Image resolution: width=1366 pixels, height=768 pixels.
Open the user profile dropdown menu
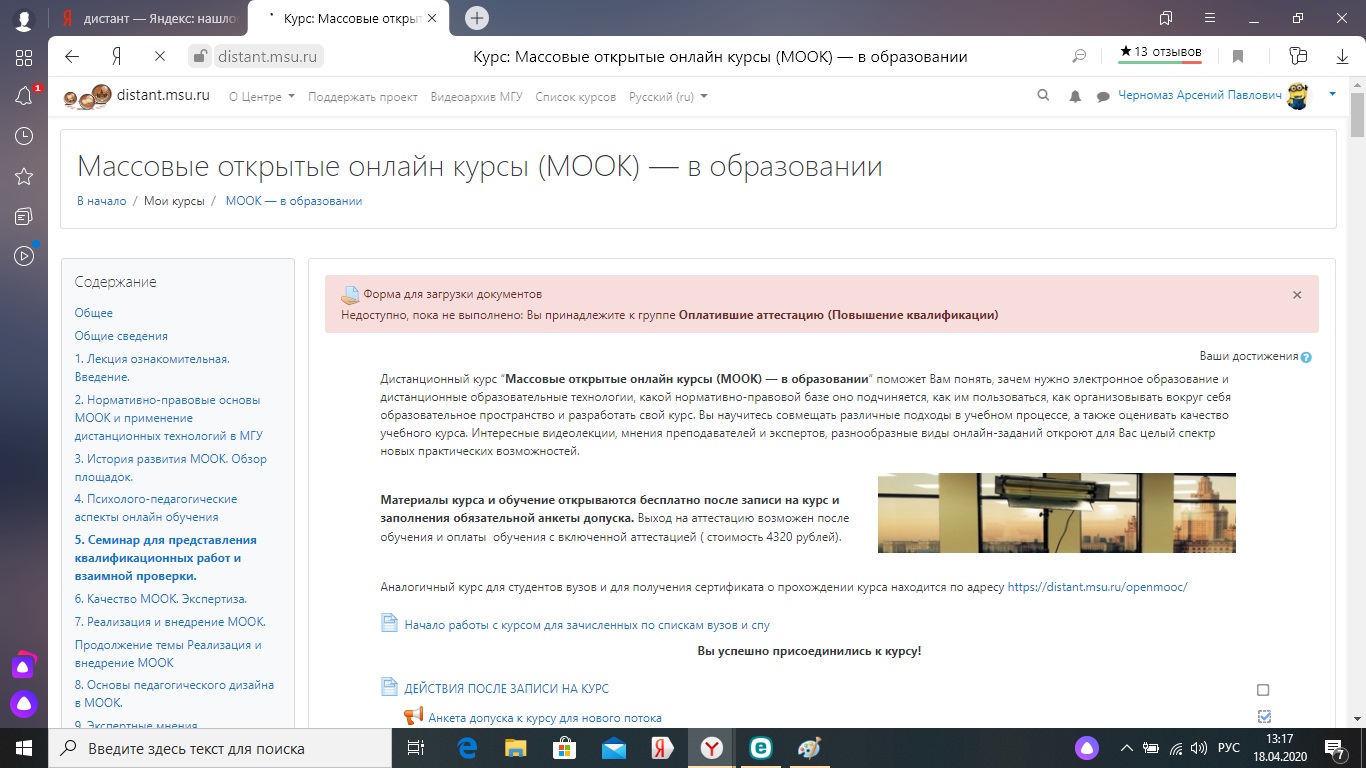coord(1331,95)
